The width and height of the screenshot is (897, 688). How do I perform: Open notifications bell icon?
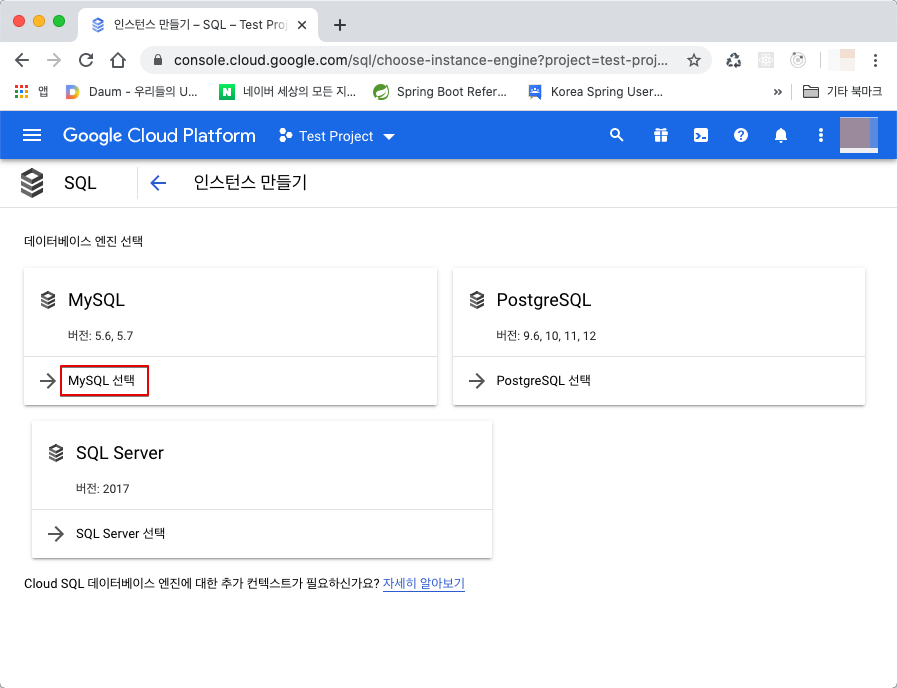(781, 135)
